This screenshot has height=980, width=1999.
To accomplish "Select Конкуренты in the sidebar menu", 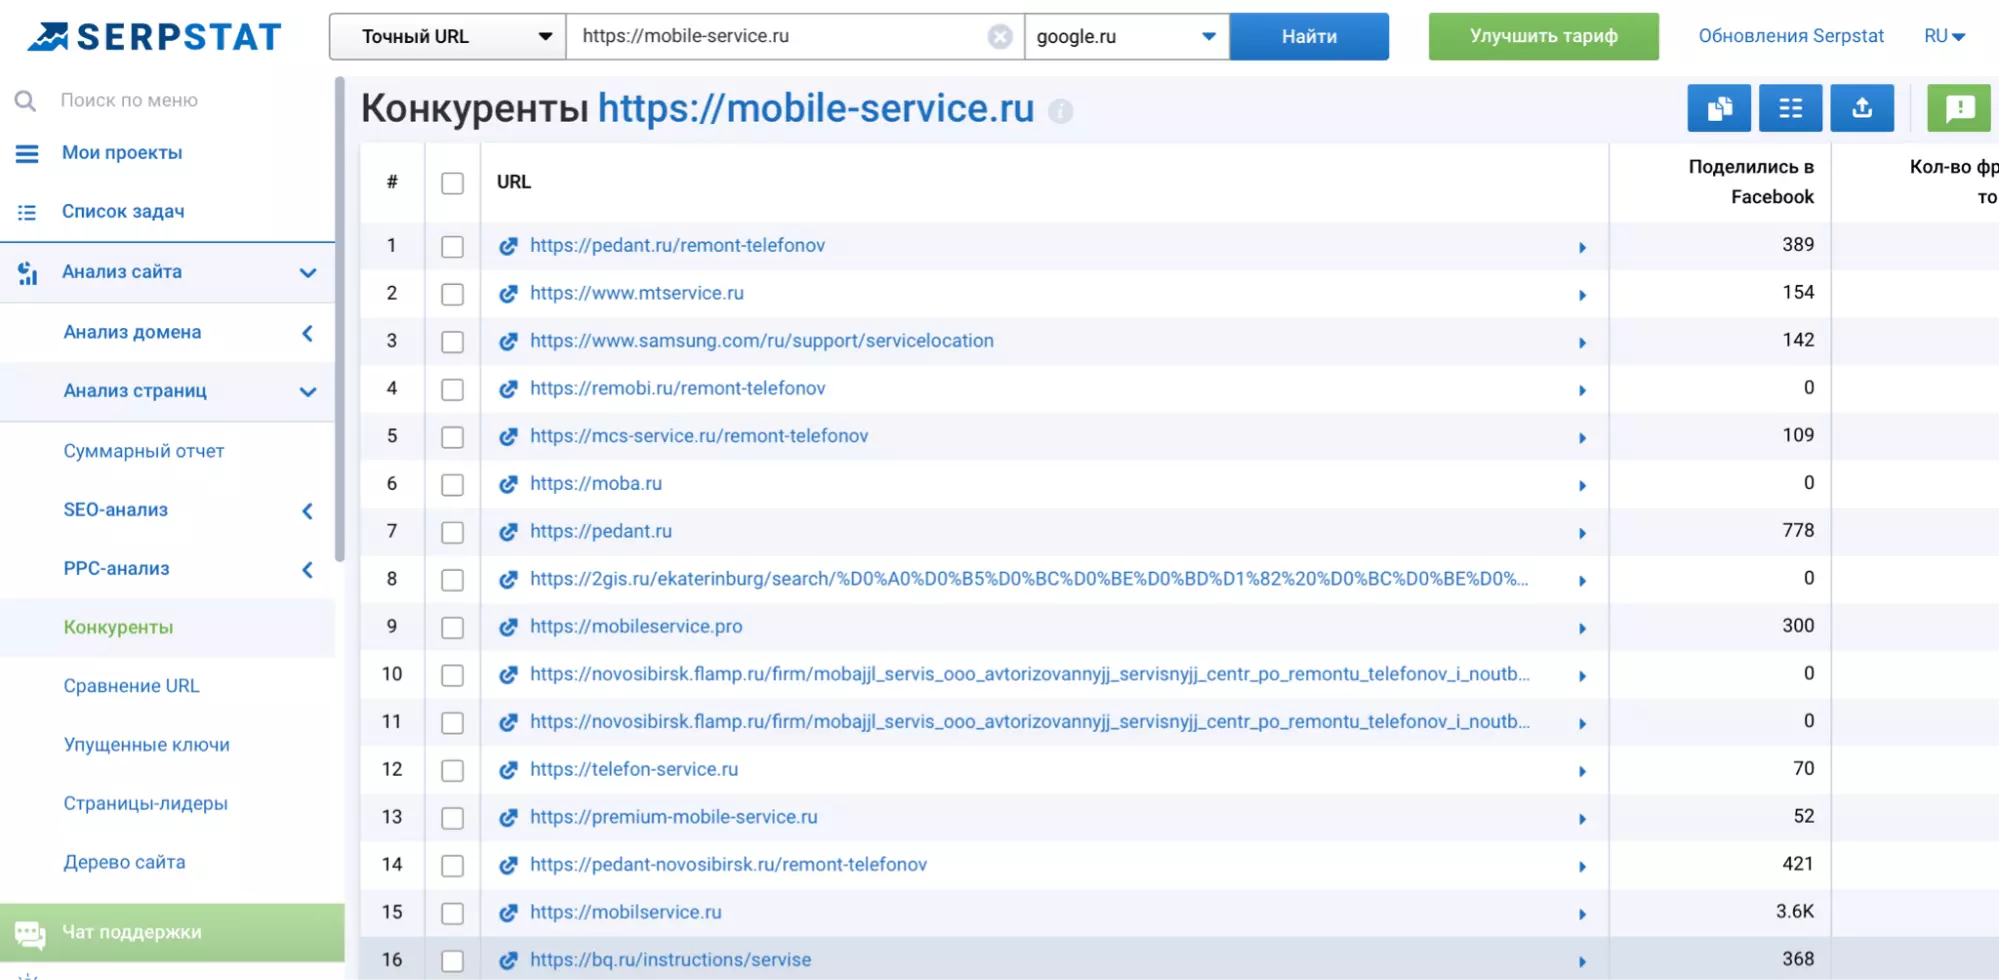I will pos(119,627).
